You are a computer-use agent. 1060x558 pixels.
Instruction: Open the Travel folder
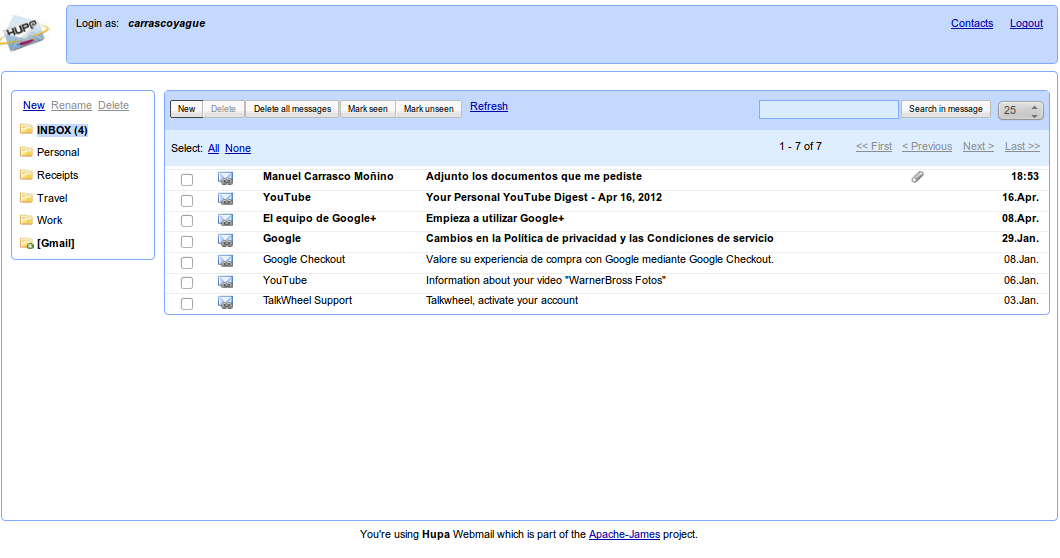(52, 198)
